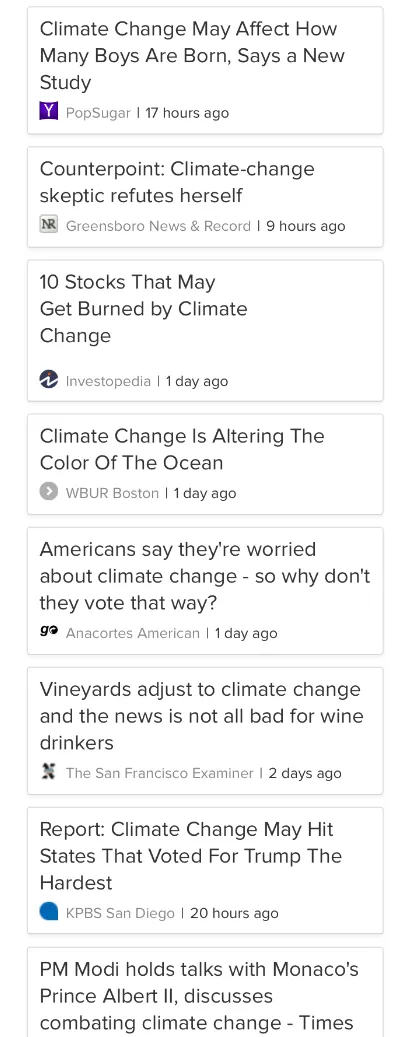
Task: Click the Anacortes American logo icon
Action: click(49, 632)
